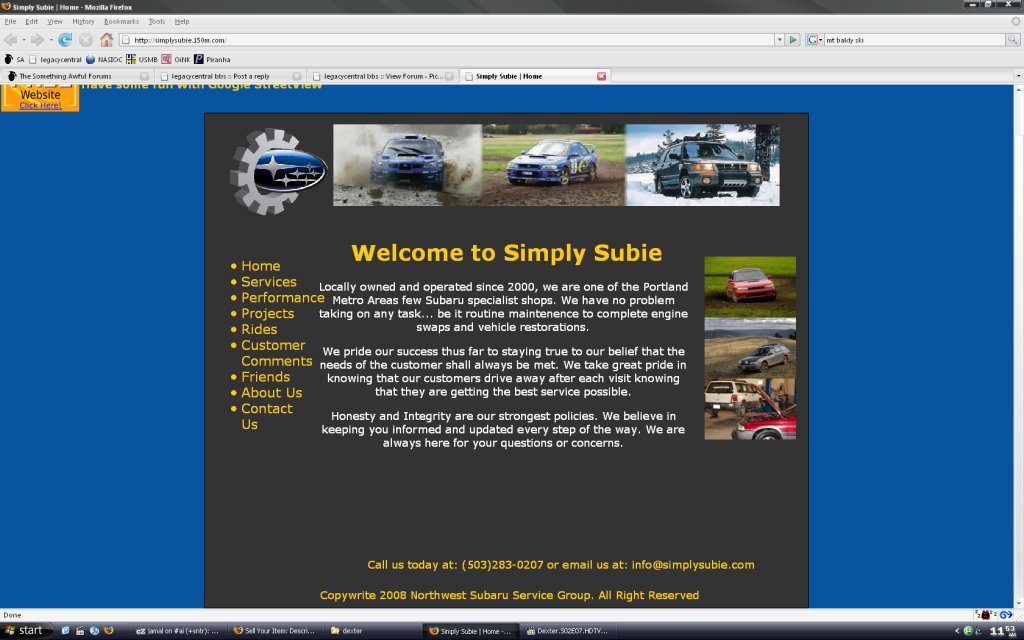1024x640 pixels.
Task: Open the OiNK bookmark
Action: (176, 59)
